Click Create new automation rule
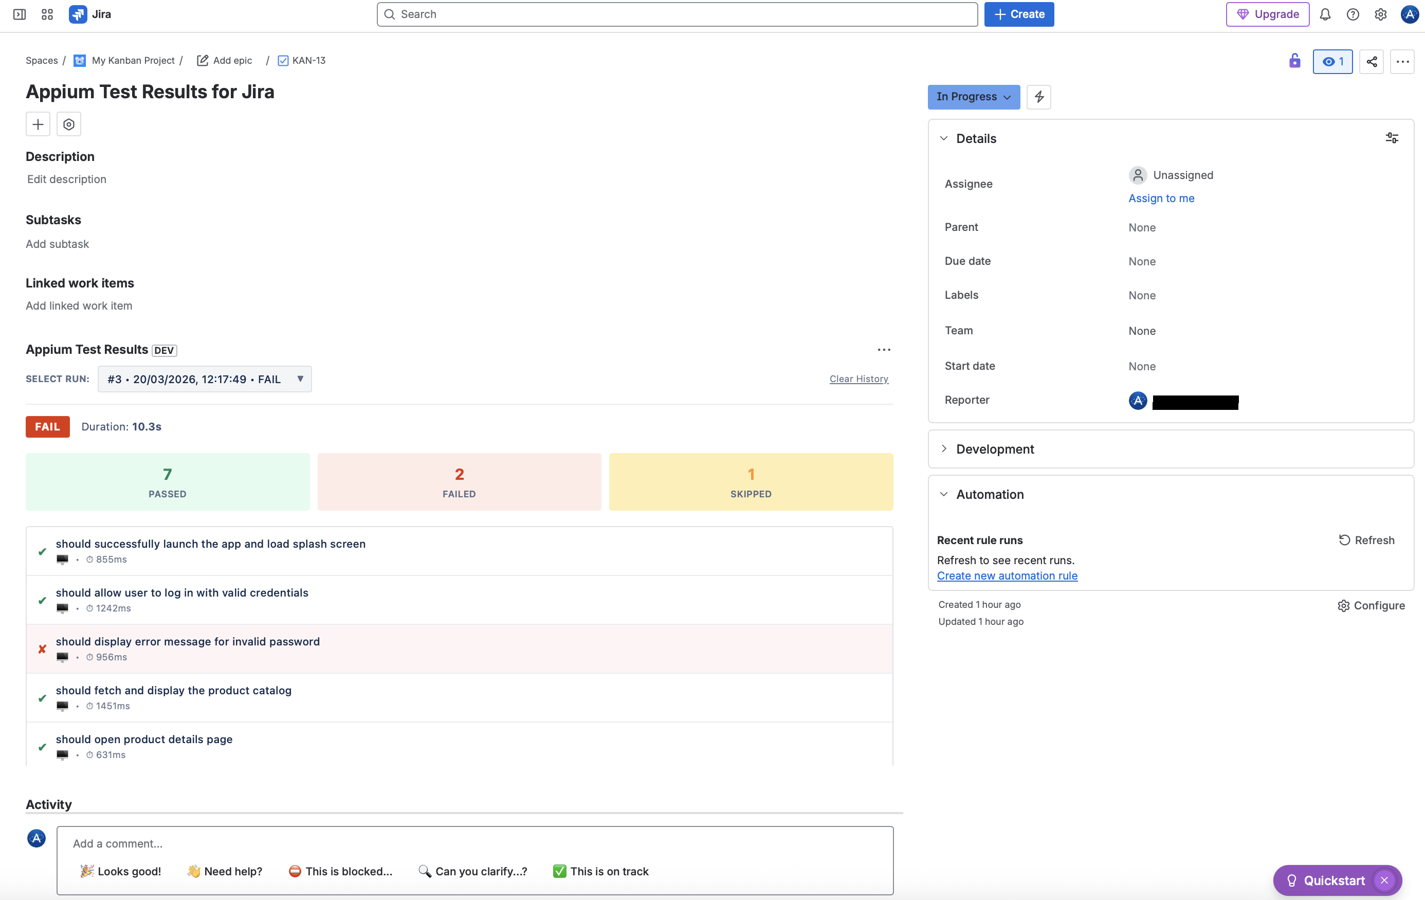This screenshot has height=900, width=1425. point(1007,575)
